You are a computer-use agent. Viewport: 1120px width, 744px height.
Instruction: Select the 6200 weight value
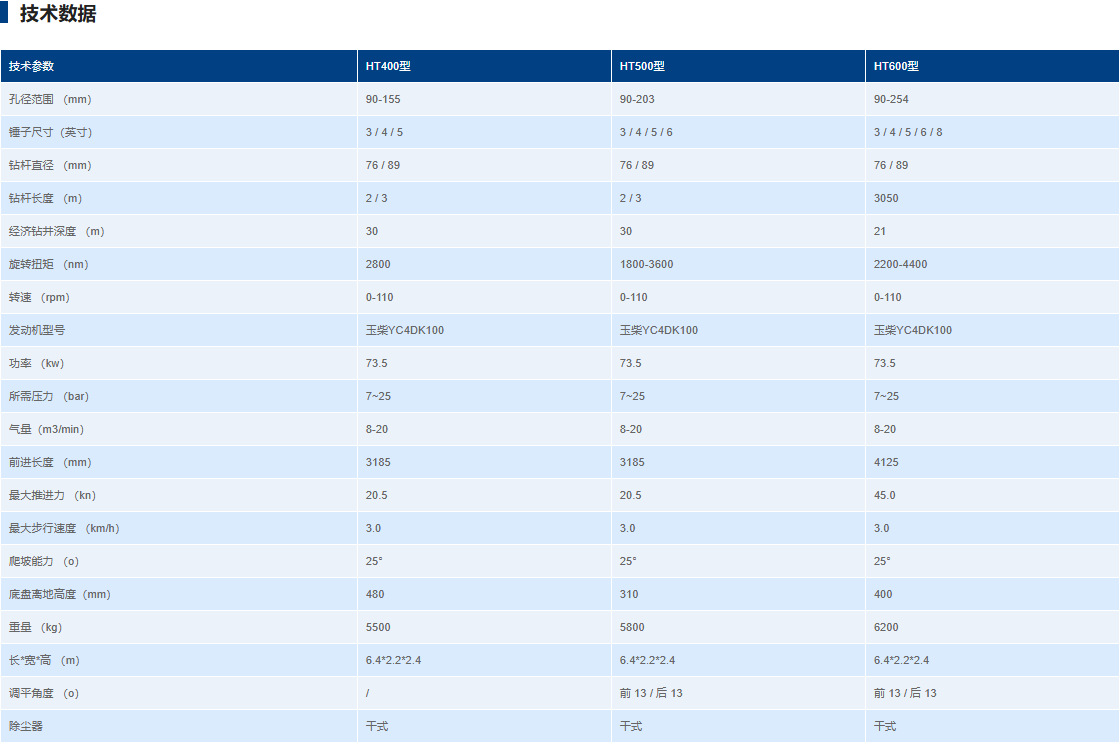[x=886, y=627]
